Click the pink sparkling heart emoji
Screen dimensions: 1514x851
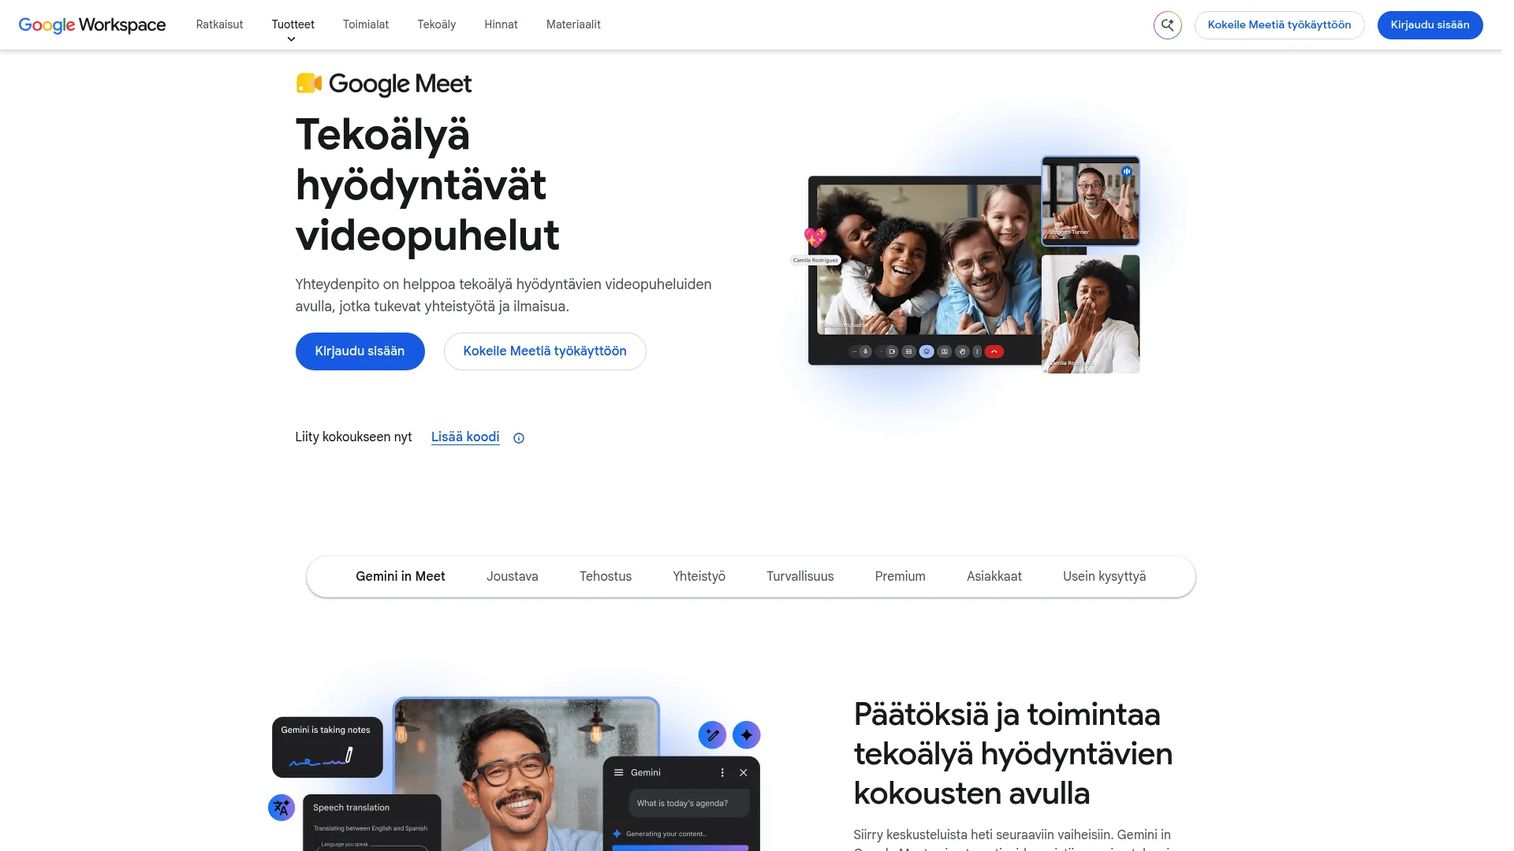816,237
